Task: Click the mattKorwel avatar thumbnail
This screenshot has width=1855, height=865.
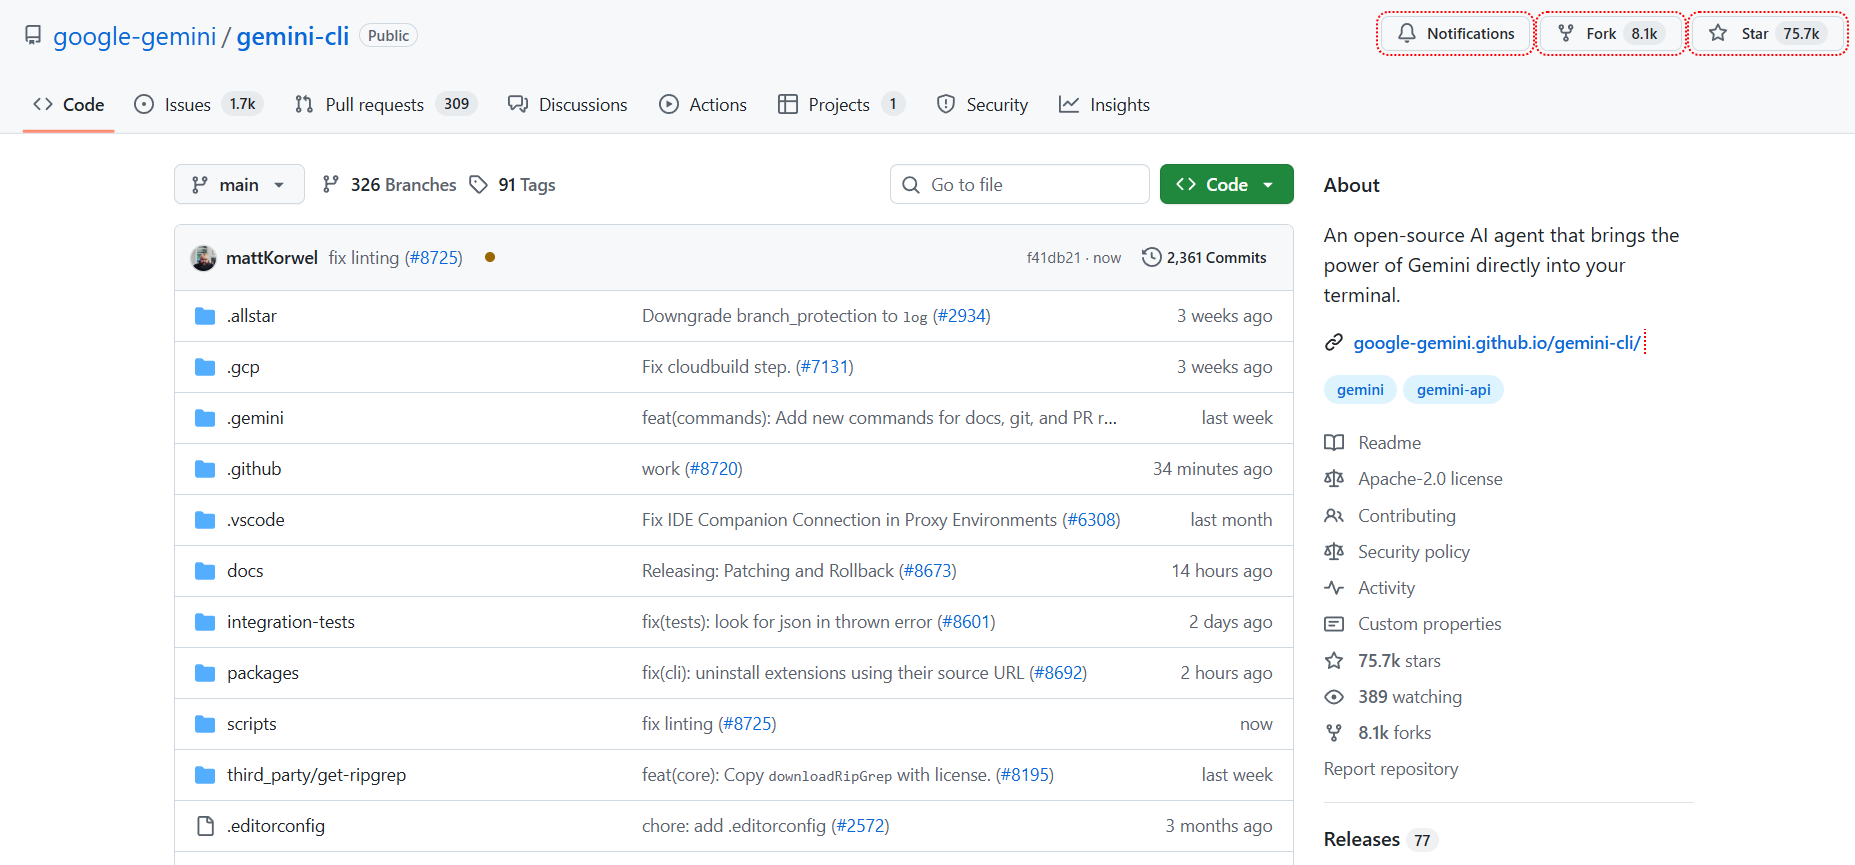Action: (x=204, y=258)
